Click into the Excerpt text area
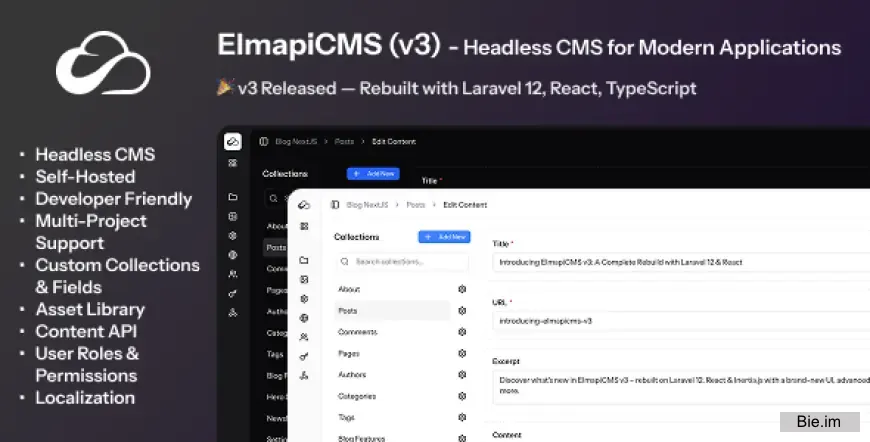Image resolution: width=870 pixels, height=442 pixels. point(681,387)
